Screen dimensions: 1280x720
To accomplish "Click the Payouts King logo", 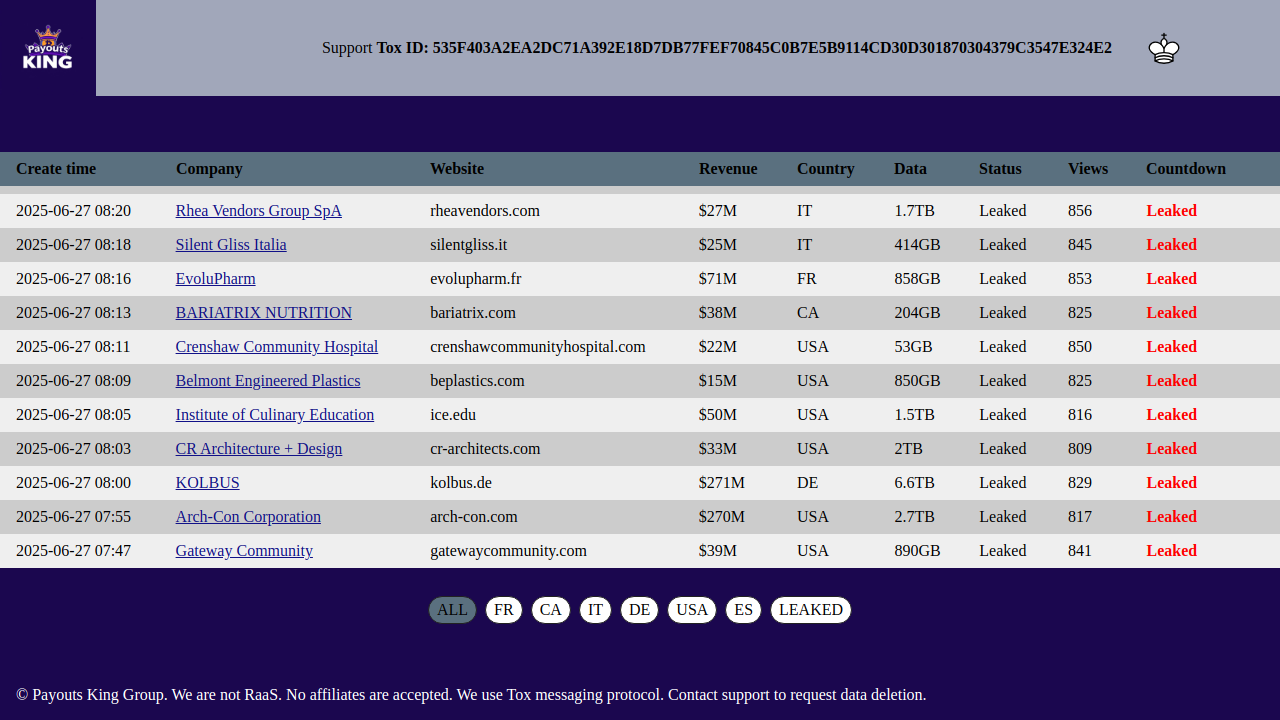I will click(x=48, y=48).
